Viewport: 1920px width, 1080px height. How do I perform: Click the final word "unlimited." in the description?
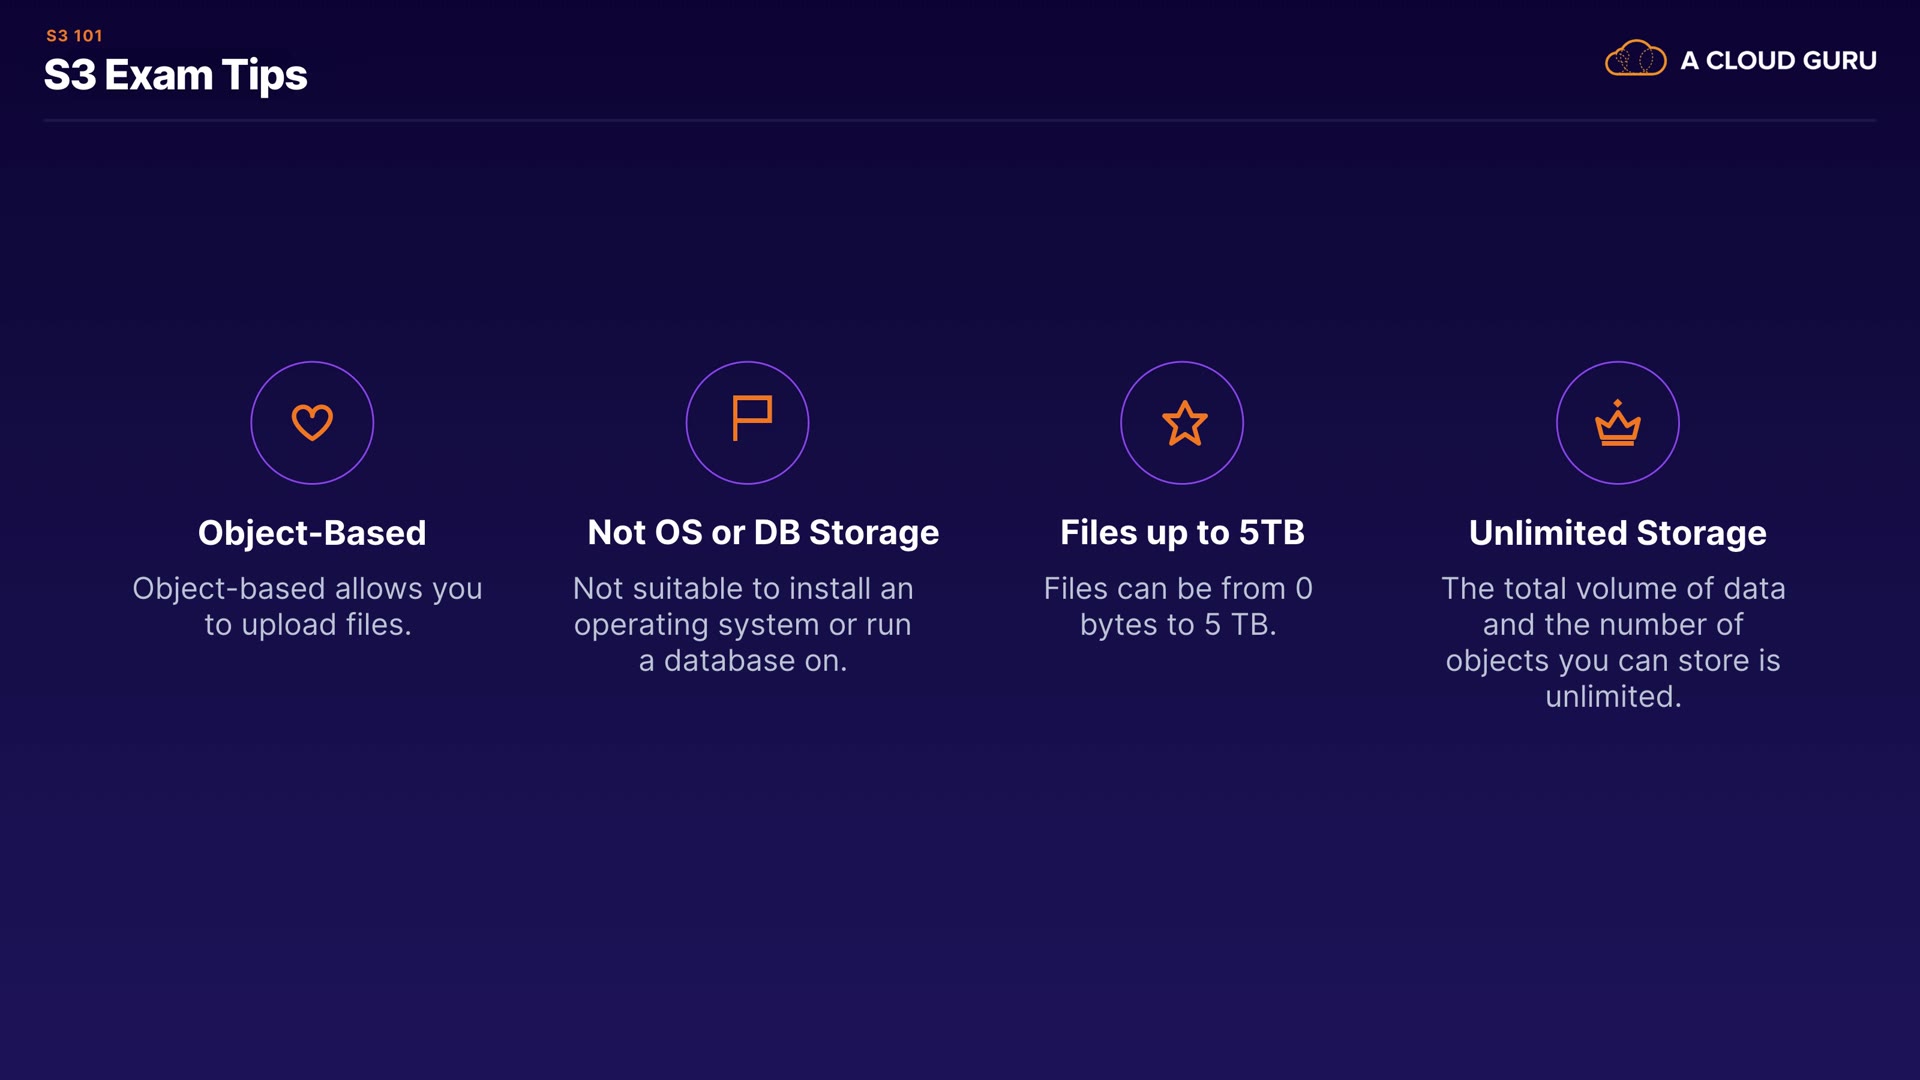[1613, 697]
